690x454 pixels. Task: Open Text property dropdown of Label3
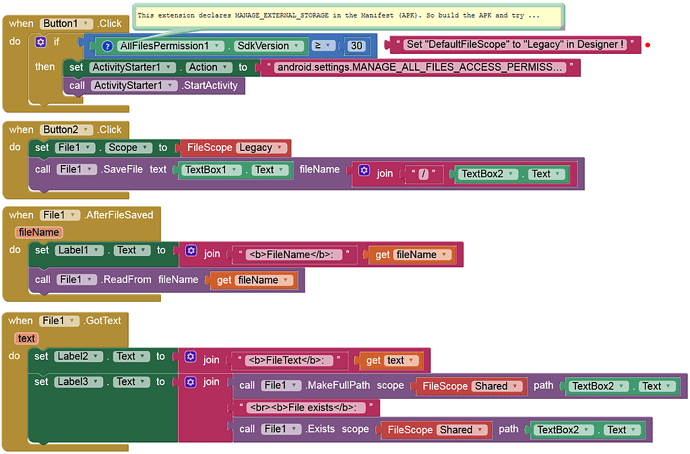click(131, 382)
